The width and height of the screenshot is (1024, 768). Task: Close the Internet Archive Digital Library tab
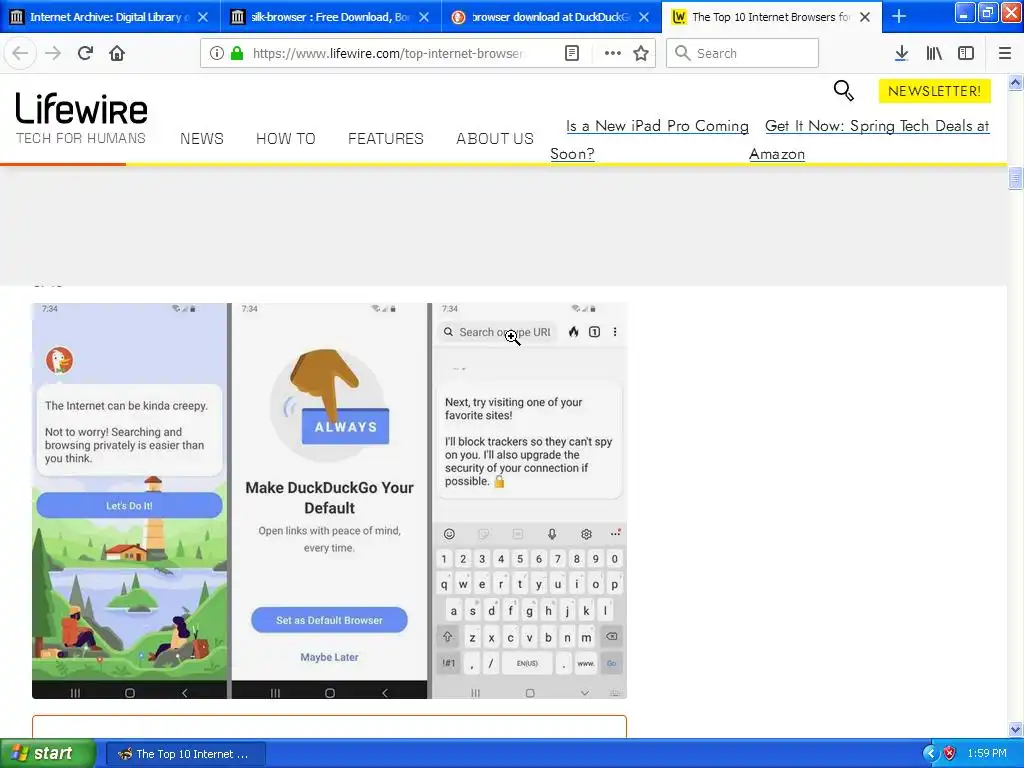click(203, 17)
